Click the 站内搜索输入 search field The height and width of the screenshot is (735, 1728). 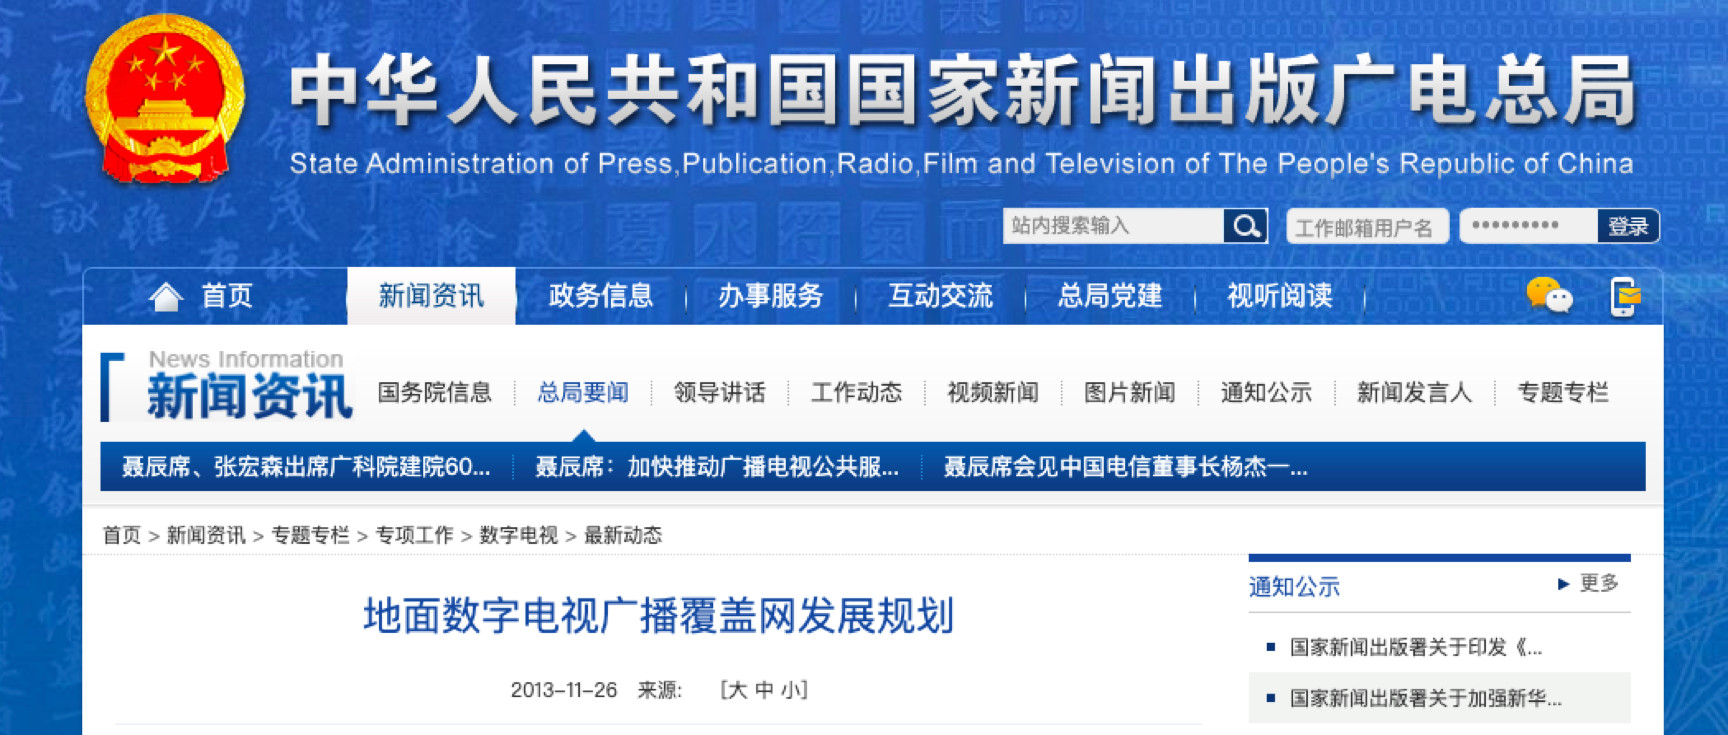(1112, 226)
